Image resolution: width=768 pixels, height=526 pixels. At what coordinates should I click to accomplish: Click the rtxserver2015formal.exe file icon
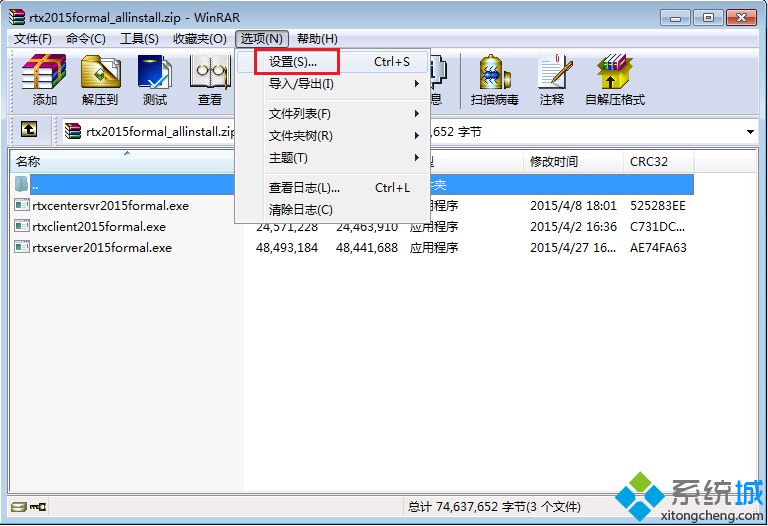point(22,247)
